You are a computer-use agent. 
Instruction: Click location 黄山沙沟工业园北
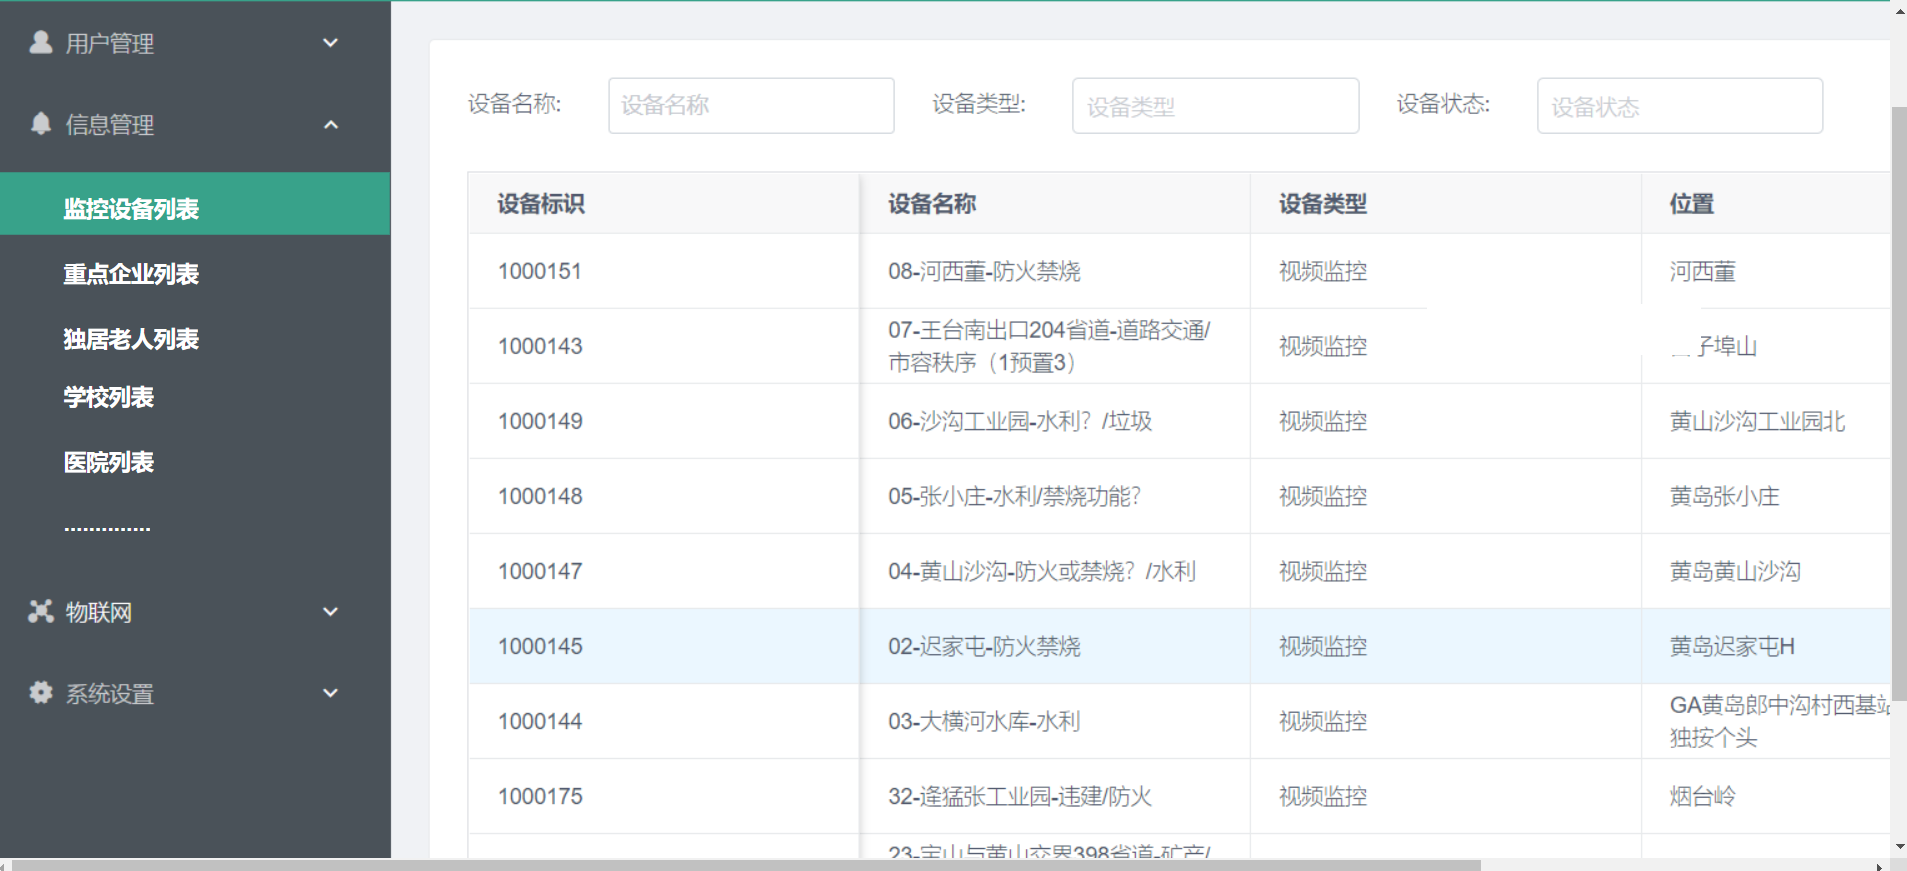1757,421
